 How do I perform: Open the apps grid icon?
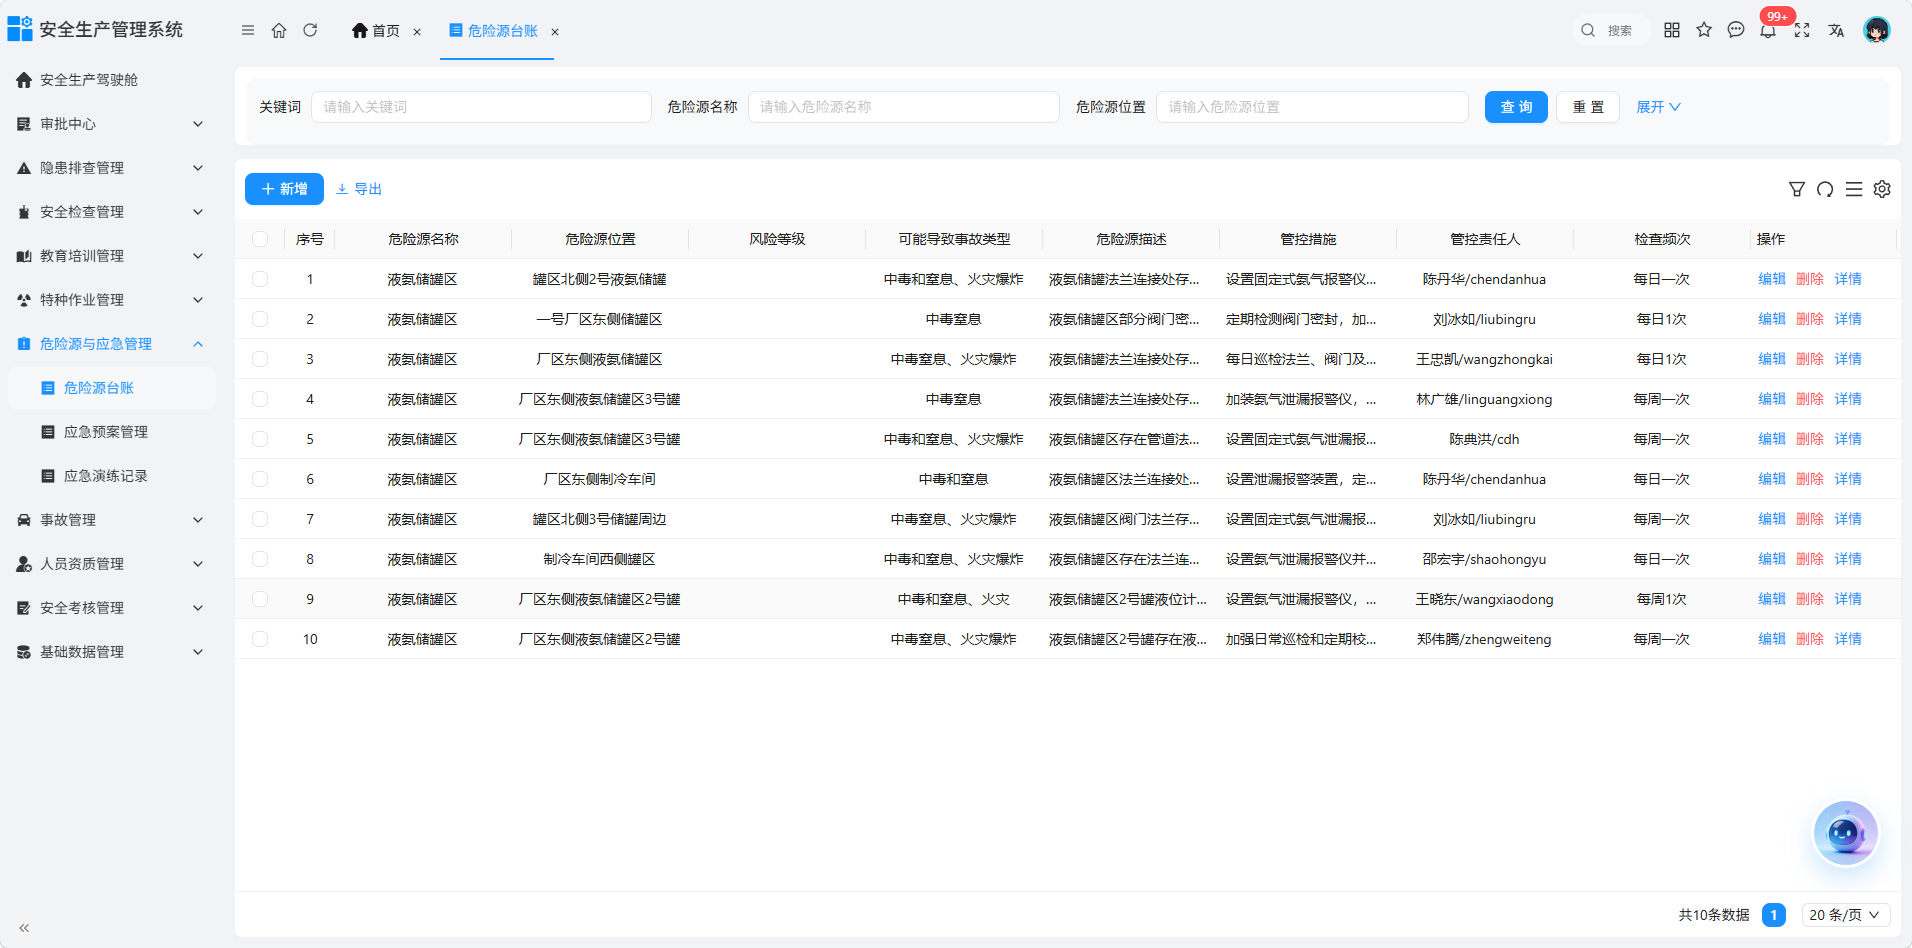(x=1672, y=30)
